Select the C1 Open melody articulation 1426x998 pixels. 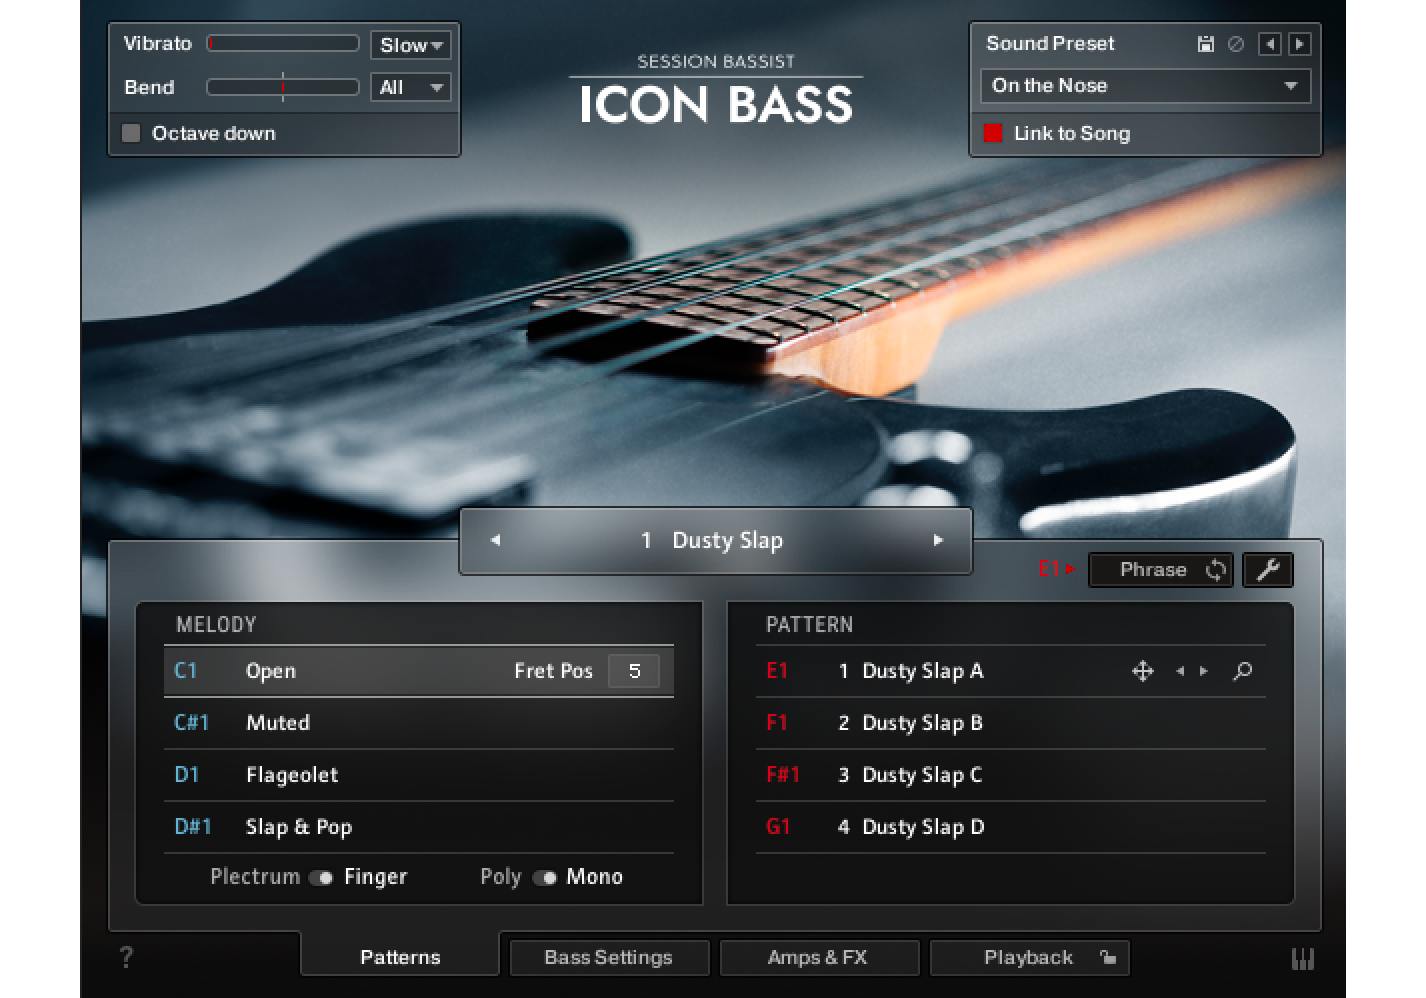click(x=419, y=671)
